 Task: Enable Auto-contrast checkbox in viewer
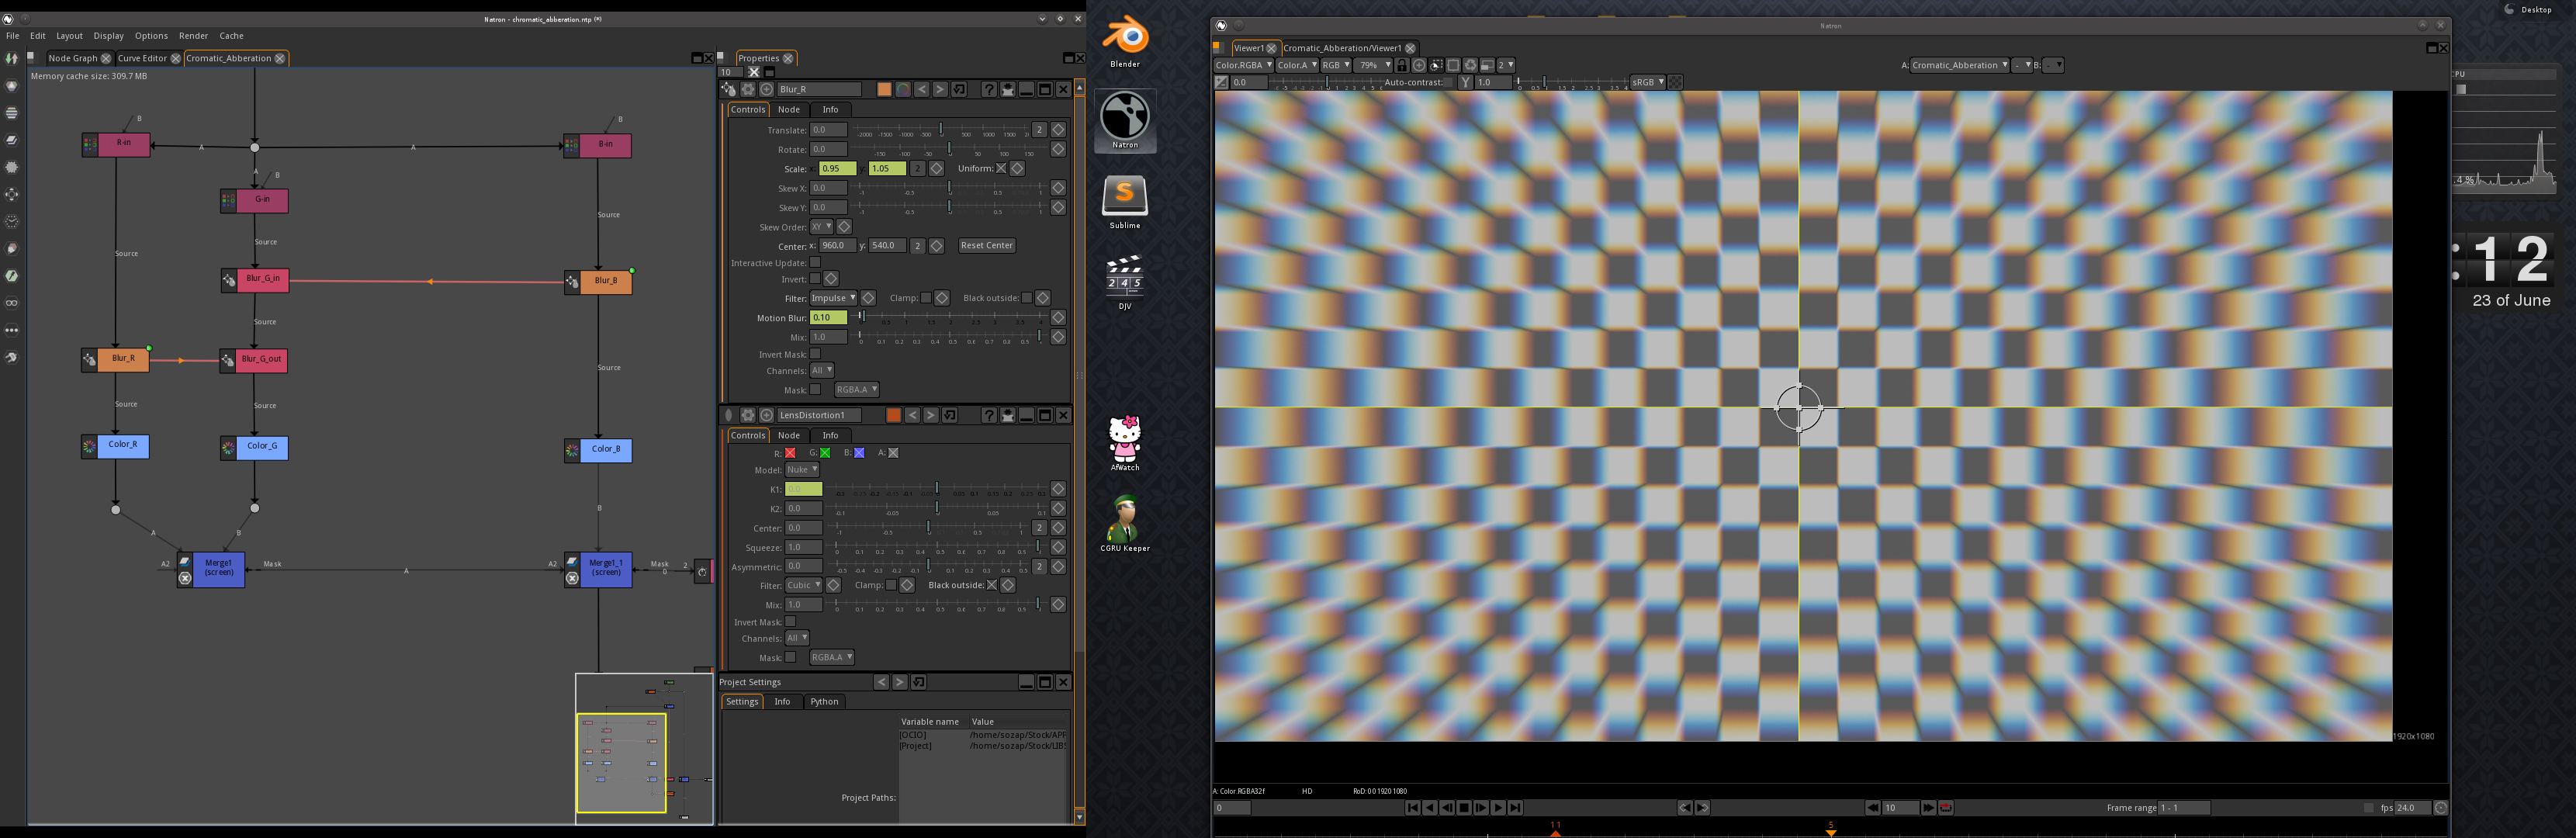pos(1449,83)
